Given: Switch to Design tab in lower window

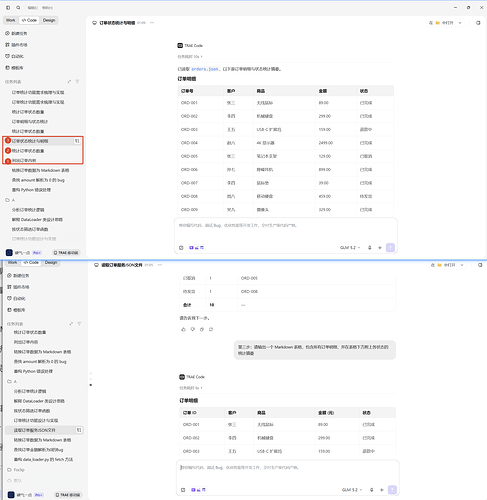Looking at the screenshot, I should [x=51, y=263].
